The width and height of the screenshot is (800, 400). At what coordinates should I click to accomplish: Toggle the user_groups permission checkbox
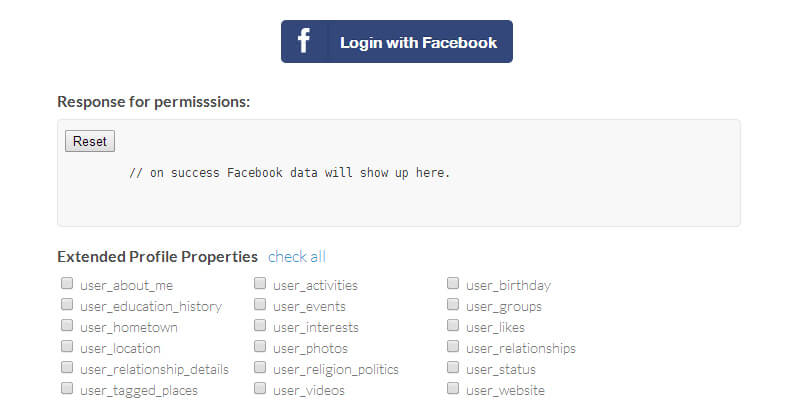pos(453,305)
